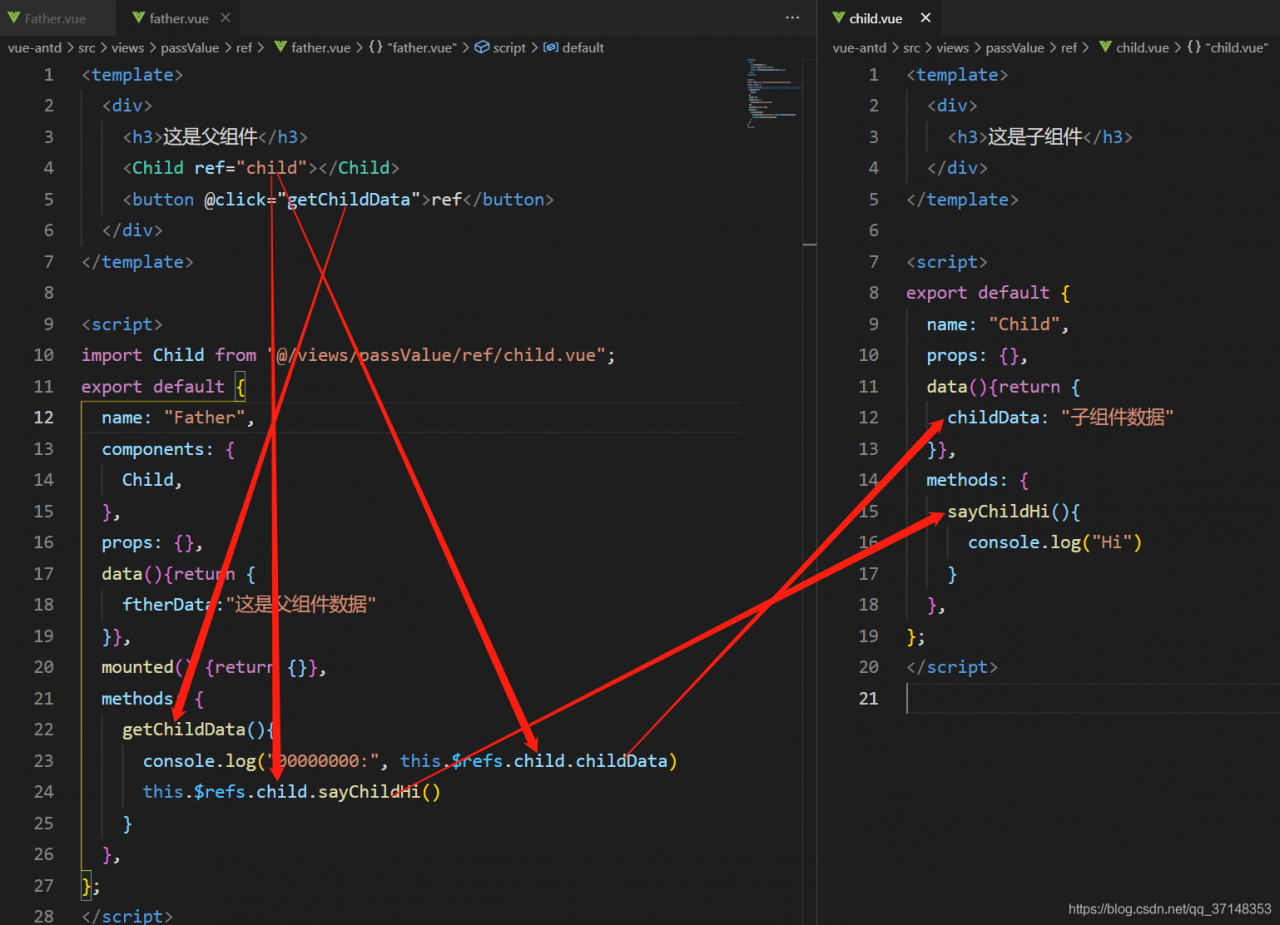The height and width of the screenshot is (925, 1280).
Task: Click the mounted() hook name
Action: [x=137, y=667]
